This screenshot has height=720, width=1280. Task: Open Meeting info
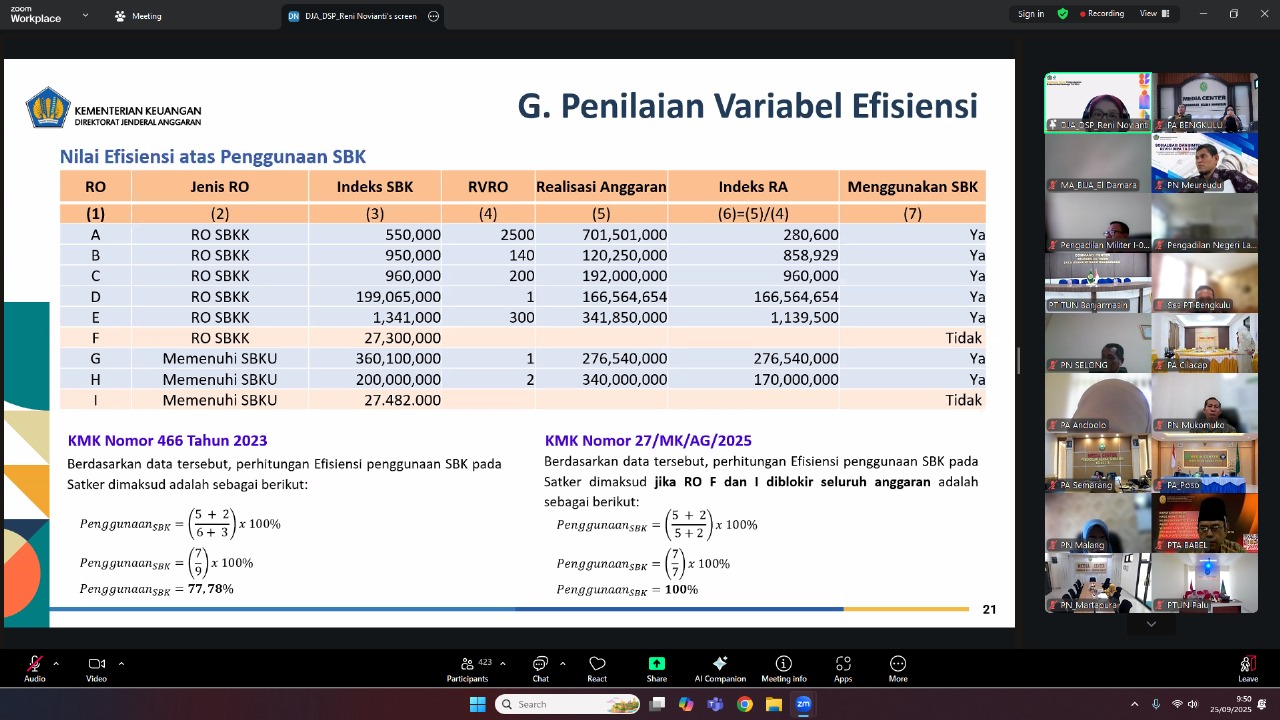783,667
